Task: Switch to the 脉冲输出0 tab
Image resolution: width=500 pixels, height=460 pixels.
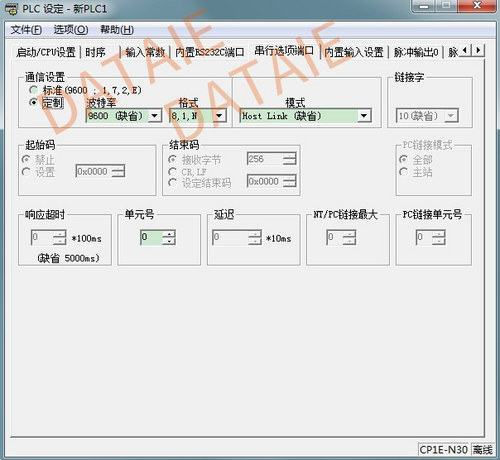Action: [x=416, y=52]
